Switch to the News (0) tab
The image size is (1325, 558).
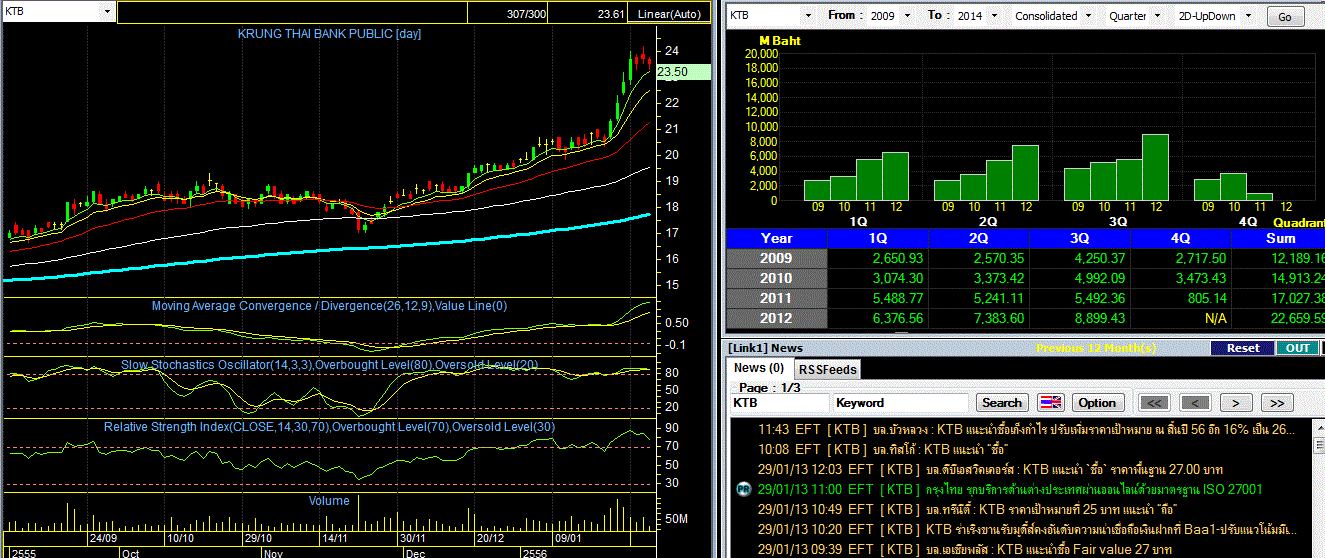(x=760, y=368)
